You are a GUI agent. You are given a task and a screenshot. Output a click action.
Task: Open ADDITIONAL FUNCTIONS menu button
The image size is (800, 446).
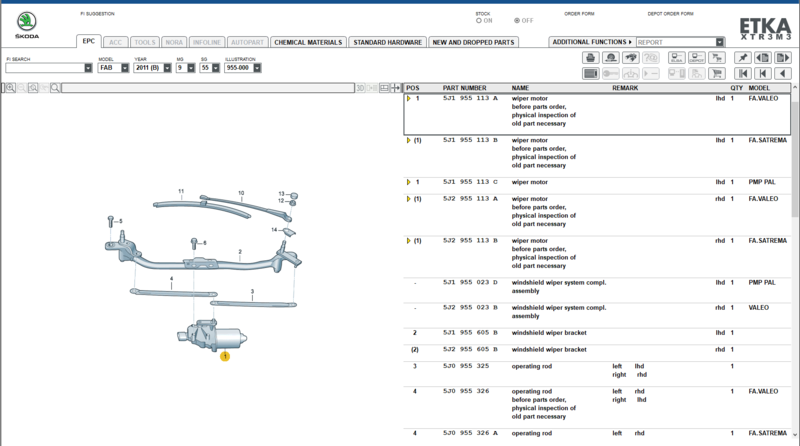[592, 42]
